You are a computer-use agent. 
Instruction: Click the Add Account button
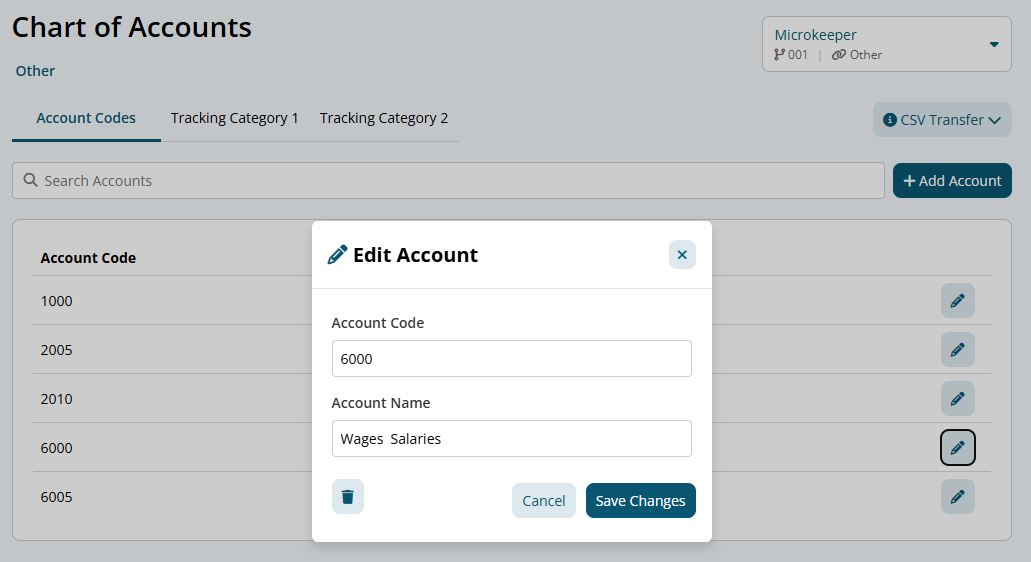coord(952,181)
